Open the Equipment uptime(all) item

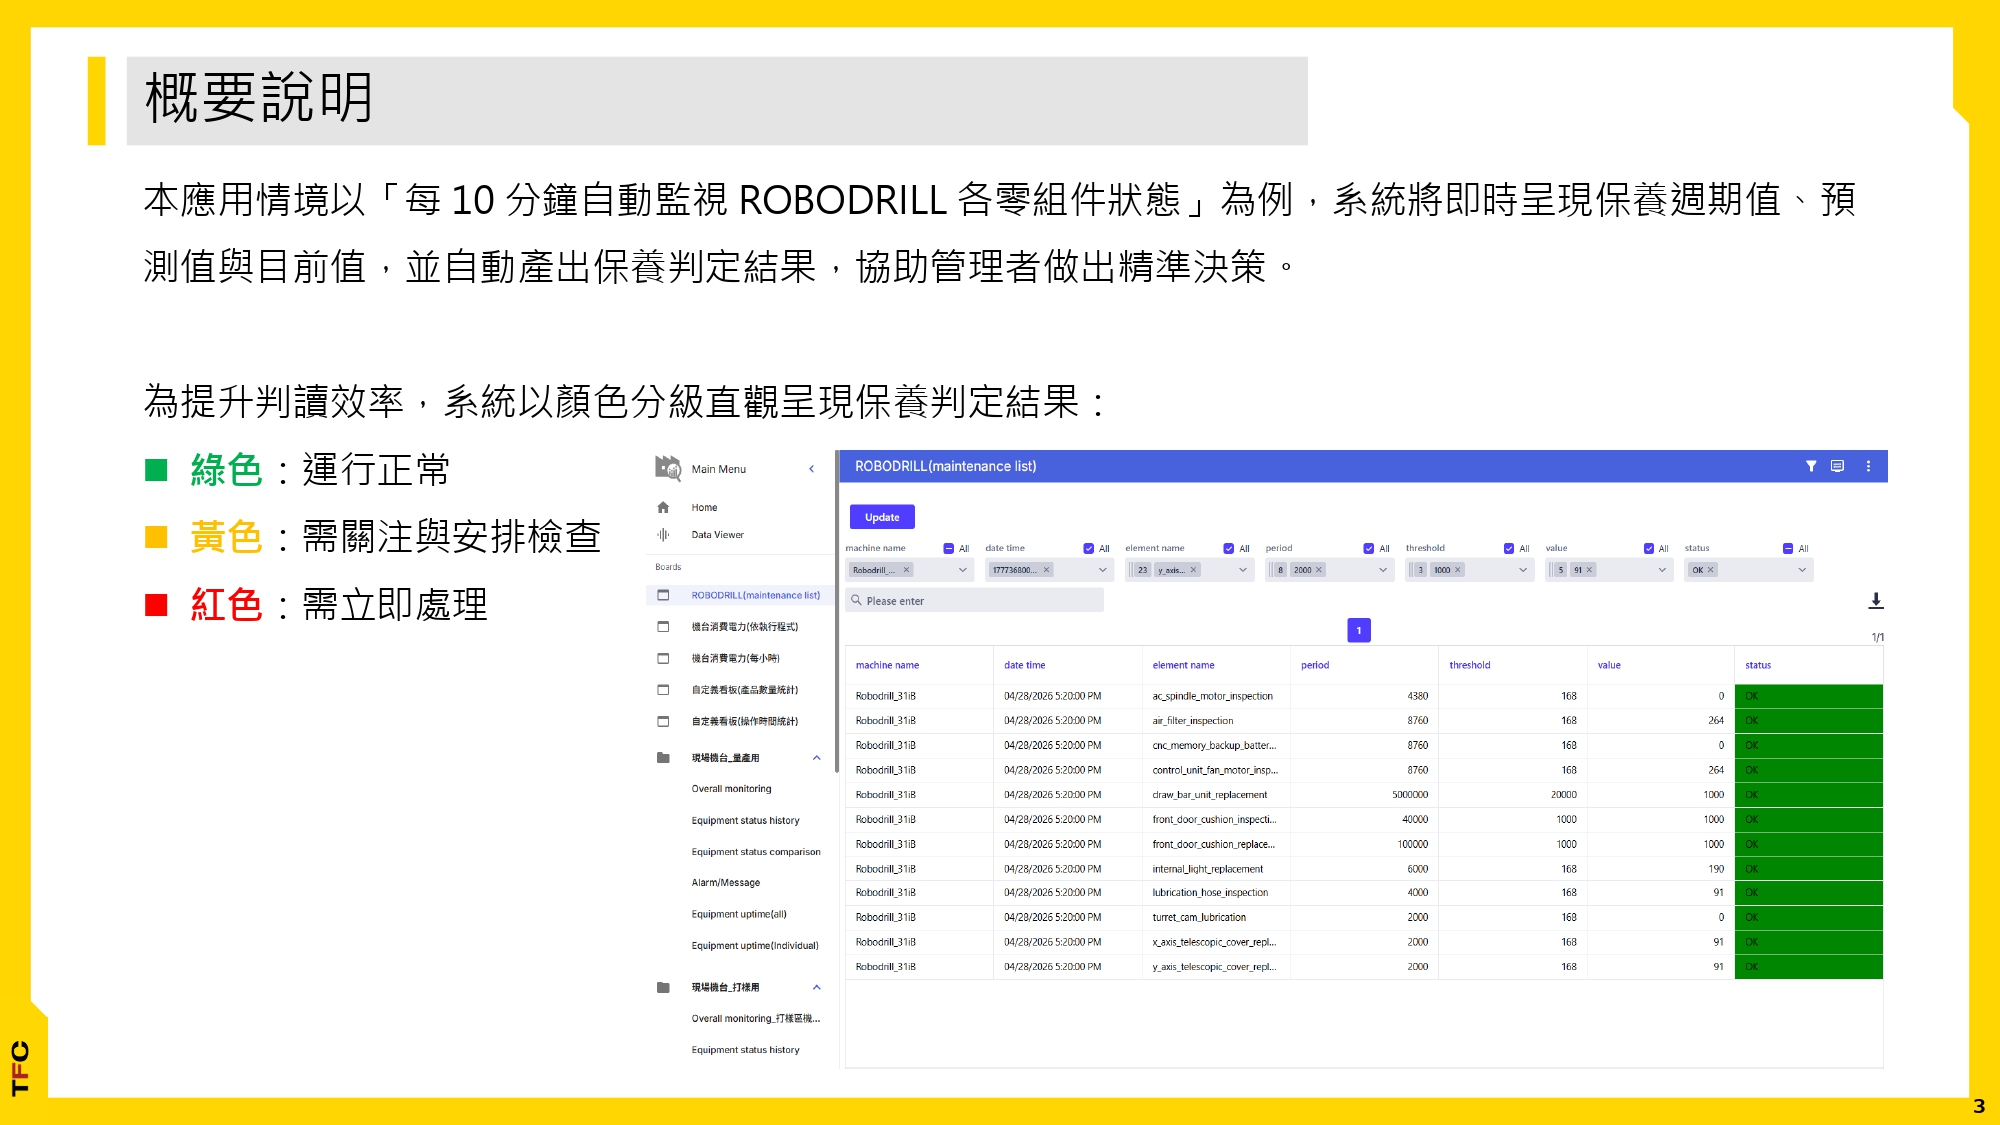pyautogui.click(x=739, y=914)
